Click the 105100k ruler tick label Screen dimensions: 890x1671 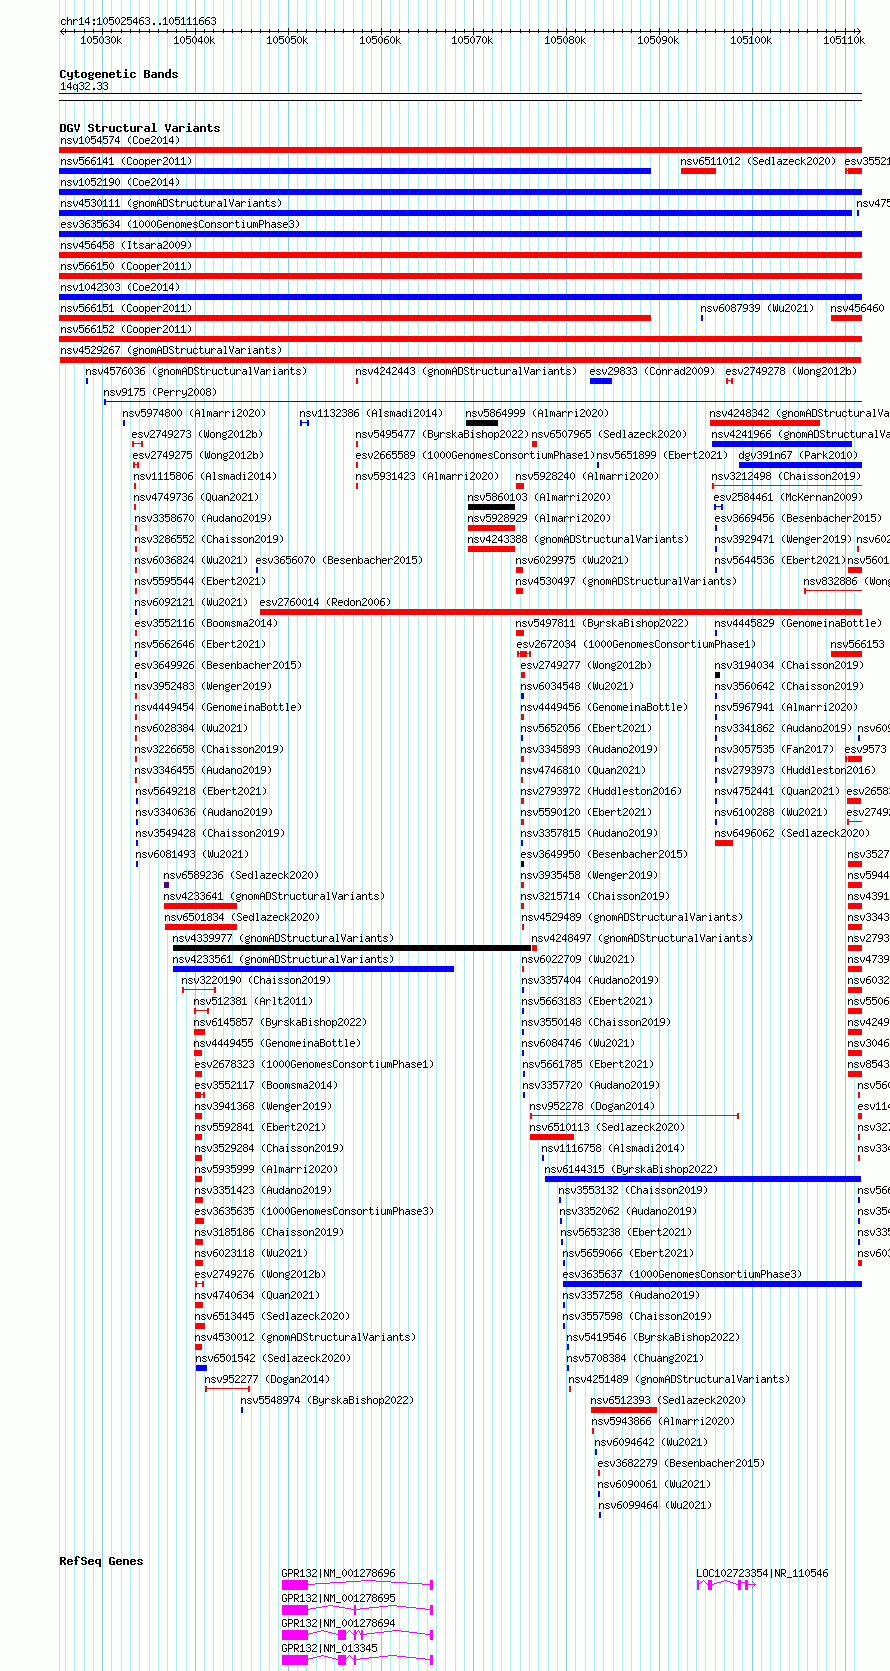coord(750,40)
